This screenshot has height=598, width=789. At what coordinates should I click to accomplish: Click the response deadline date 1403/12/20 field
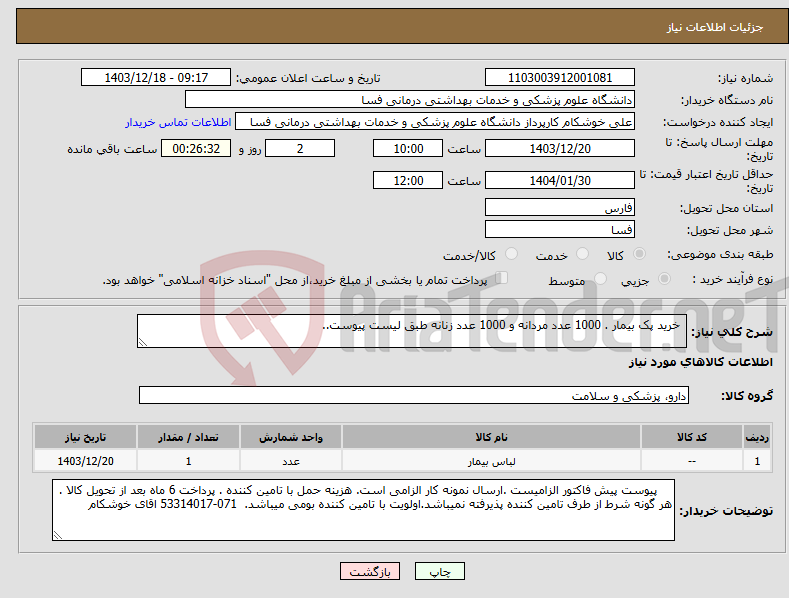pyautogui.click(x=560, y=148)
